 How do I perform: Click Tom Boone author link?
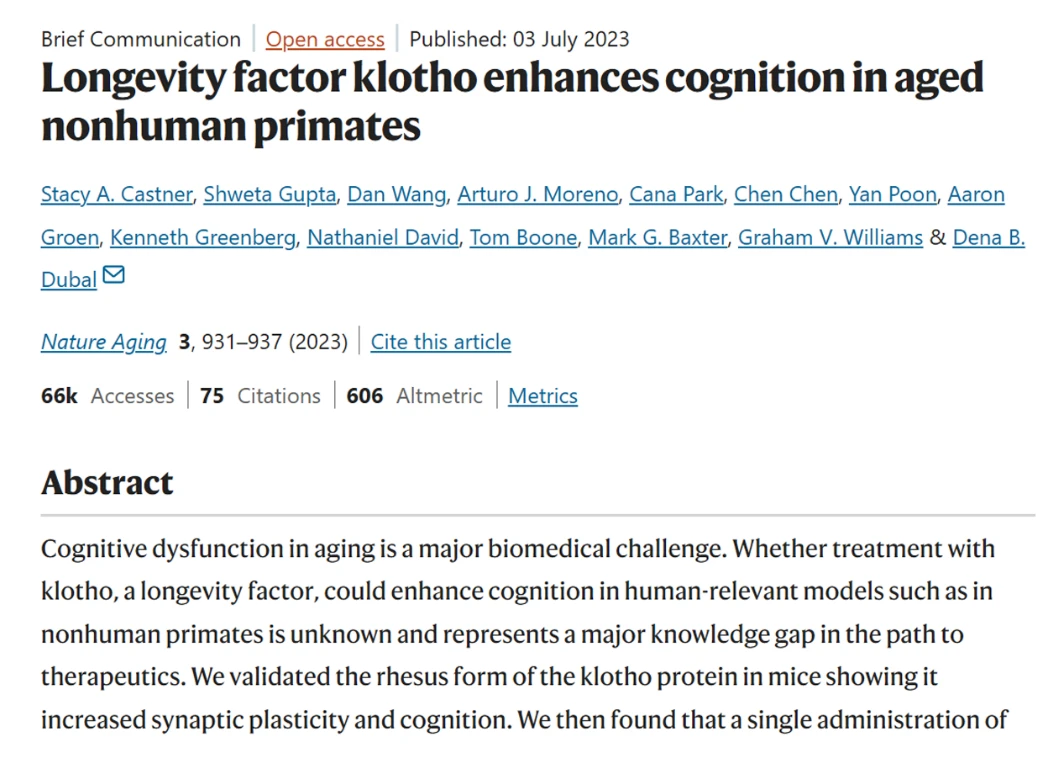(x=524, y=237)
